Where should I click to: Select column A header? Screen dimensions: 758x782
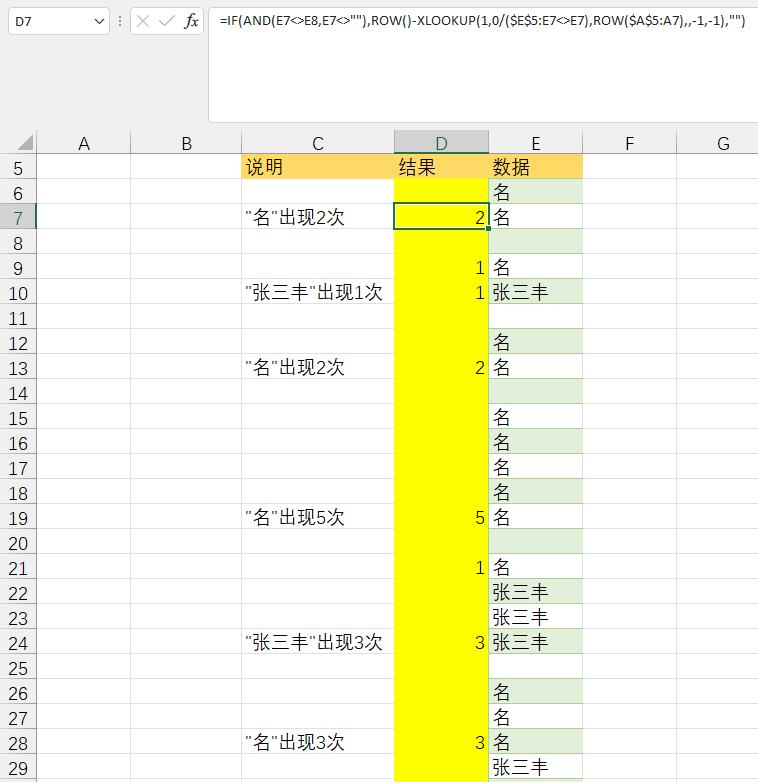pyautogui.click(x=84, y=143)
